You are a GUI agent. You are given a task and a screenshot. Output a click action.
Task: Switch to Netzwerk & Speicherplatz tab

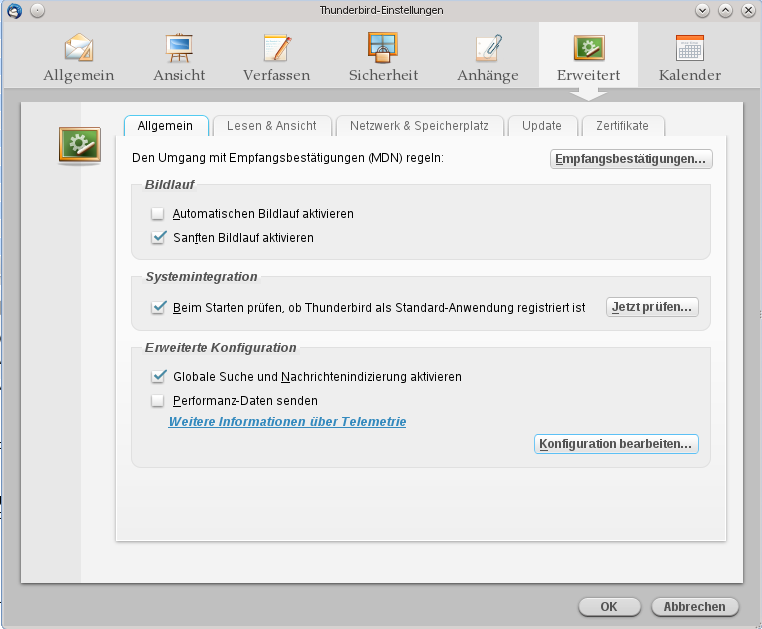tap(419, 126)
